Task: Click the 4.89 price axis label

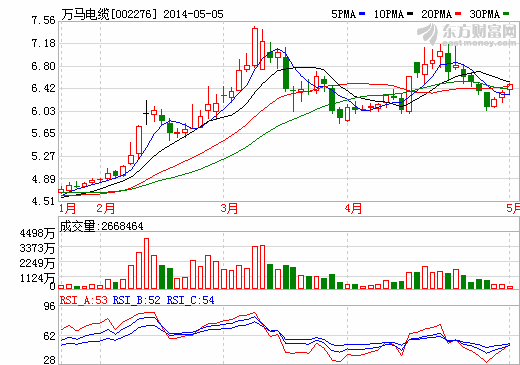Action: tap(43, 179)
